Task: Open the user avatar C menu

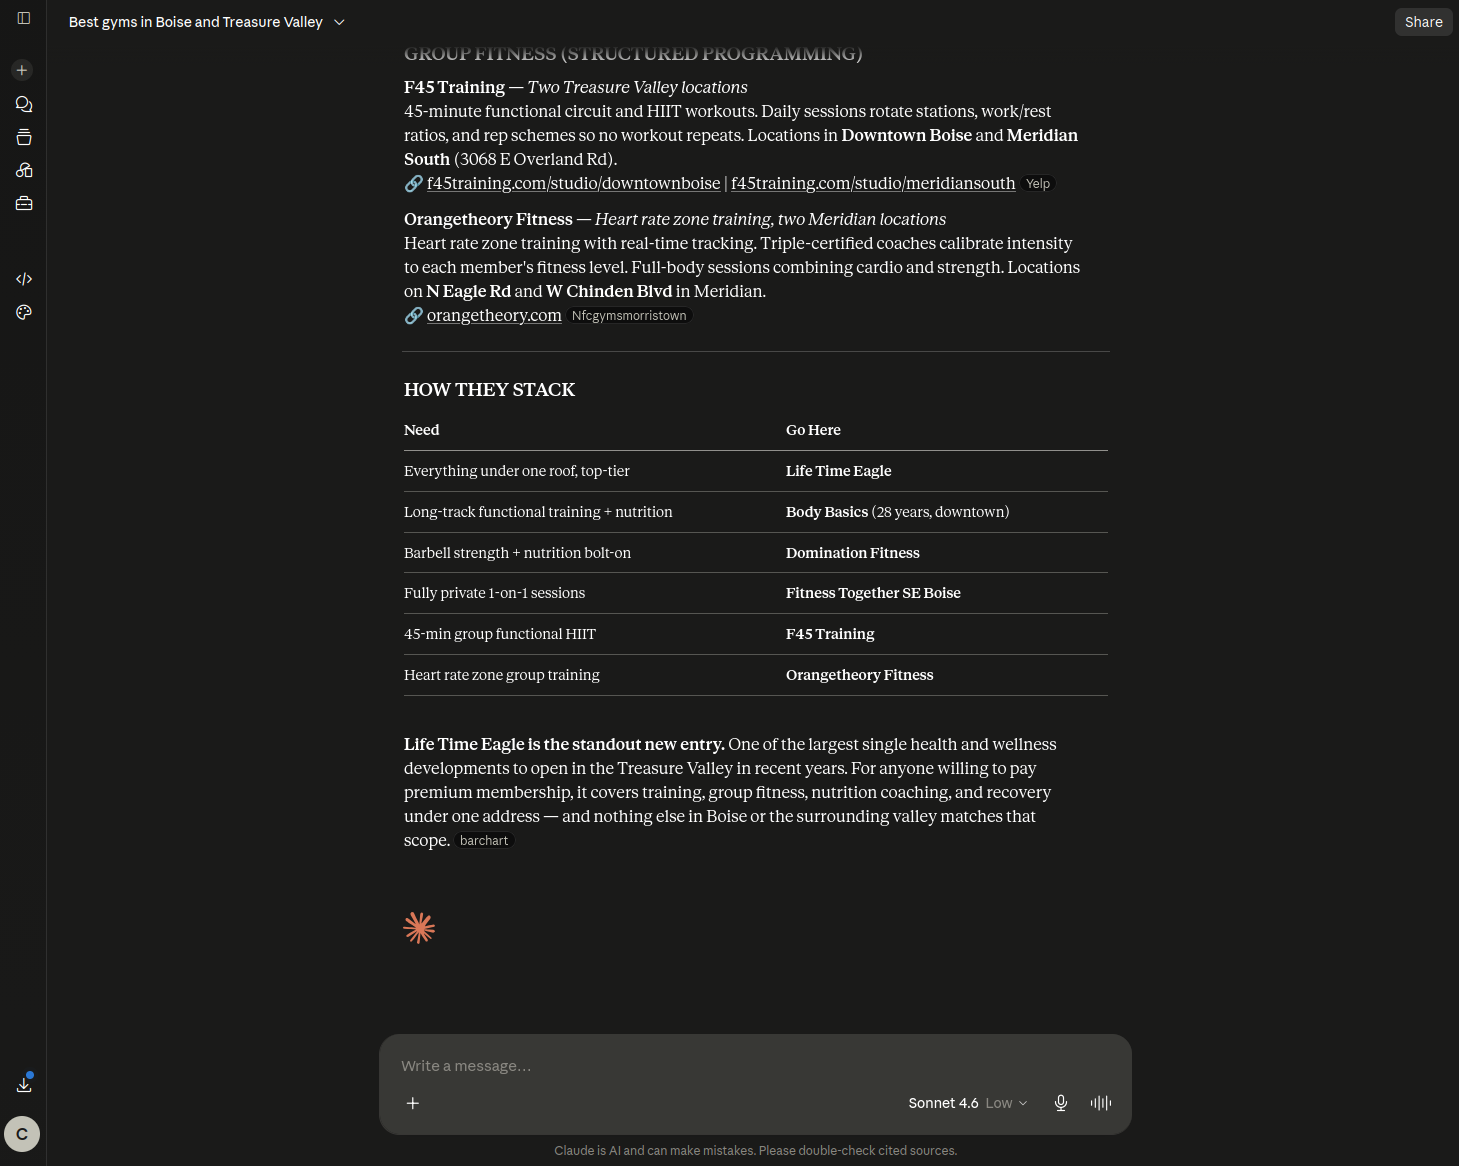Action: point(22,1134)
